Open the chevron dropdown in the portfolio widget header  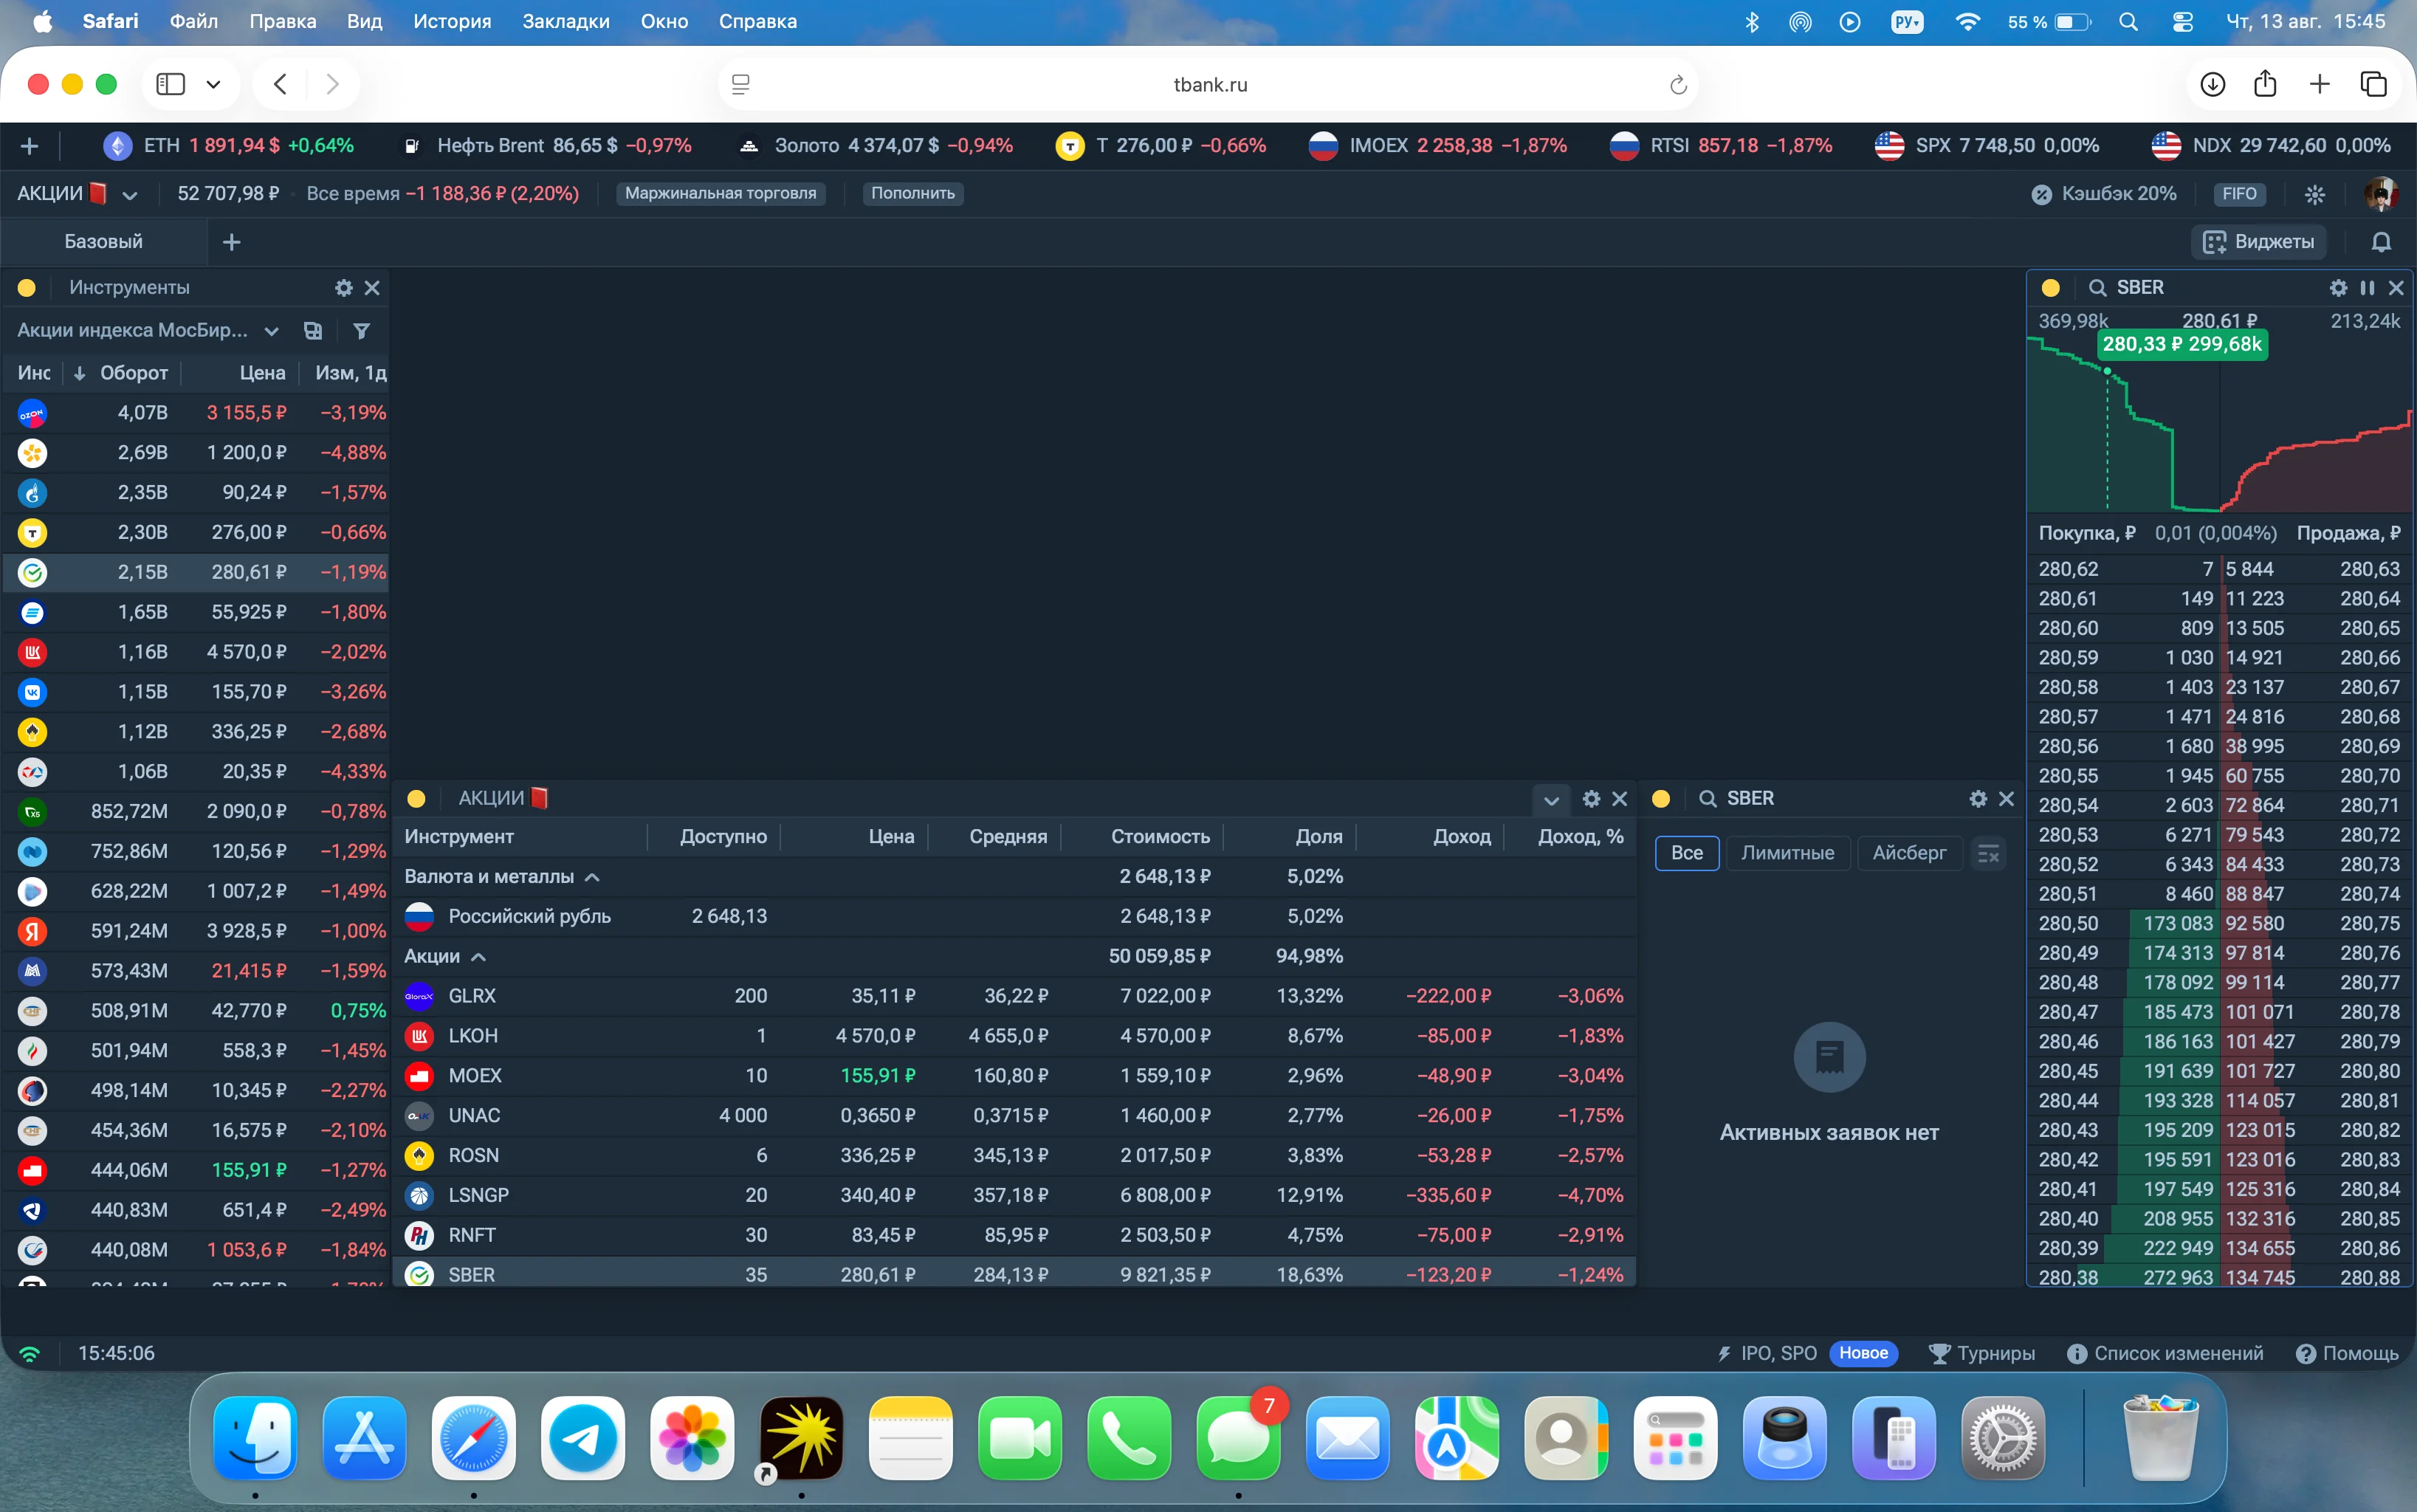click(x=1551, y=800)
